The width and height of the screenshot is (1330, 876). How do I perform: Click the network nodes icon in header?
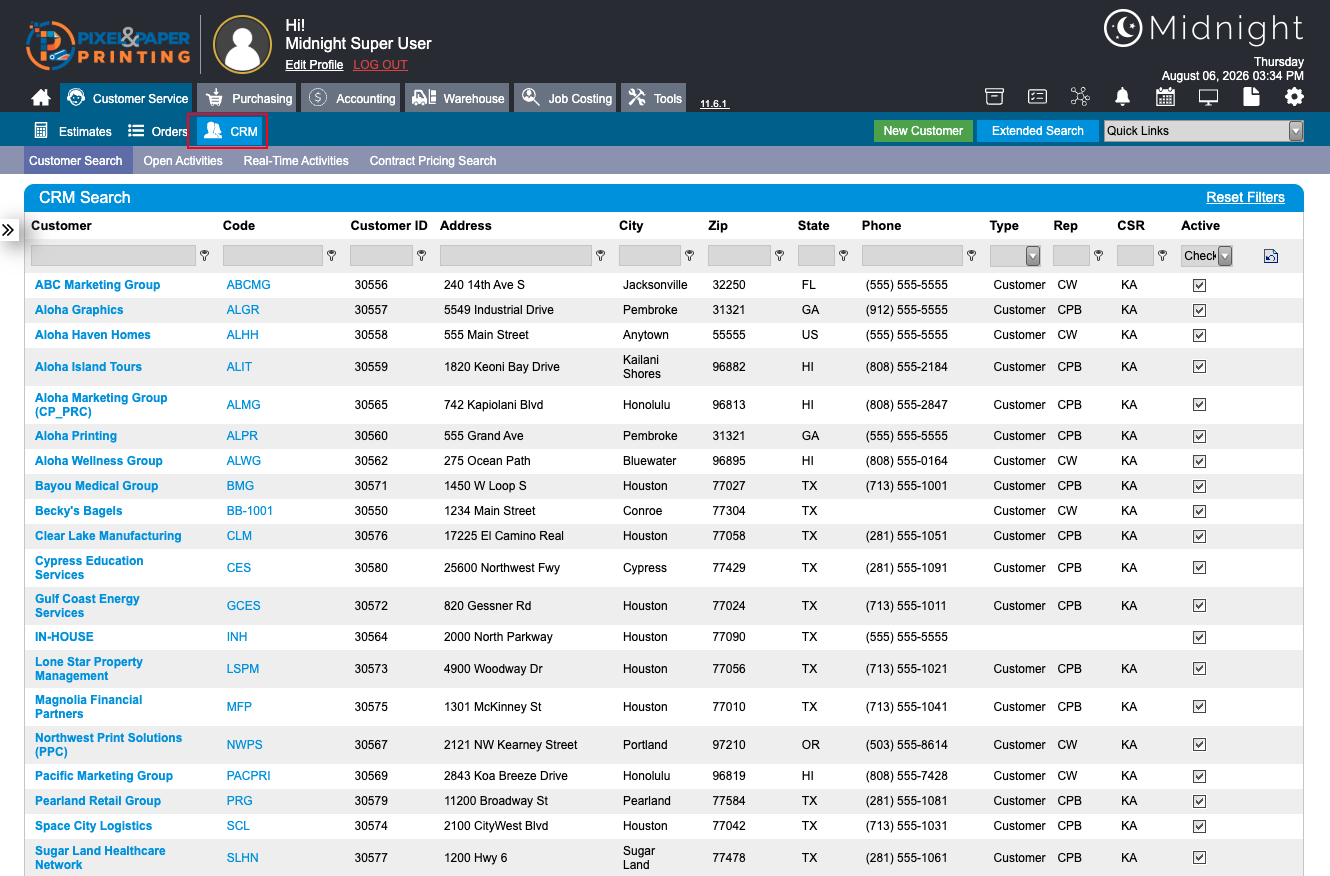coord(1080,97)
